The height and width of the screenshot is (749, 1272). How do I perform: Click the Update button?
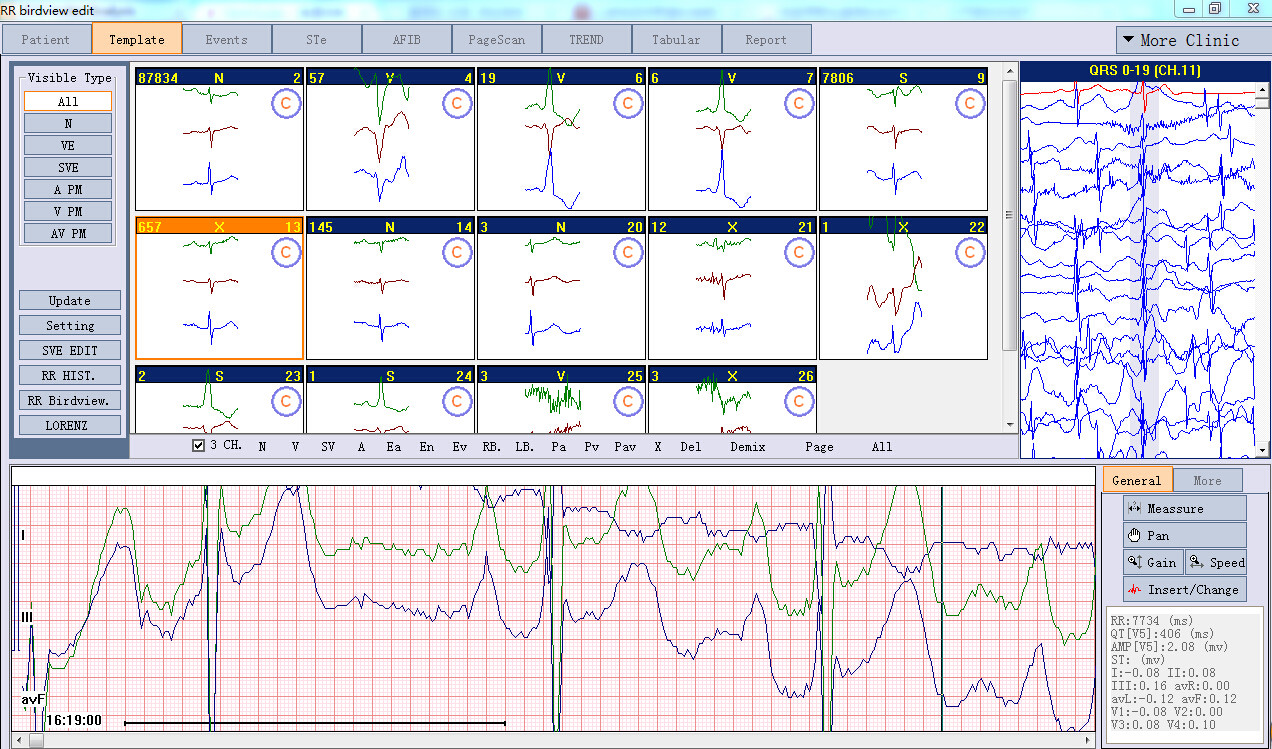[x=70, y=300]
